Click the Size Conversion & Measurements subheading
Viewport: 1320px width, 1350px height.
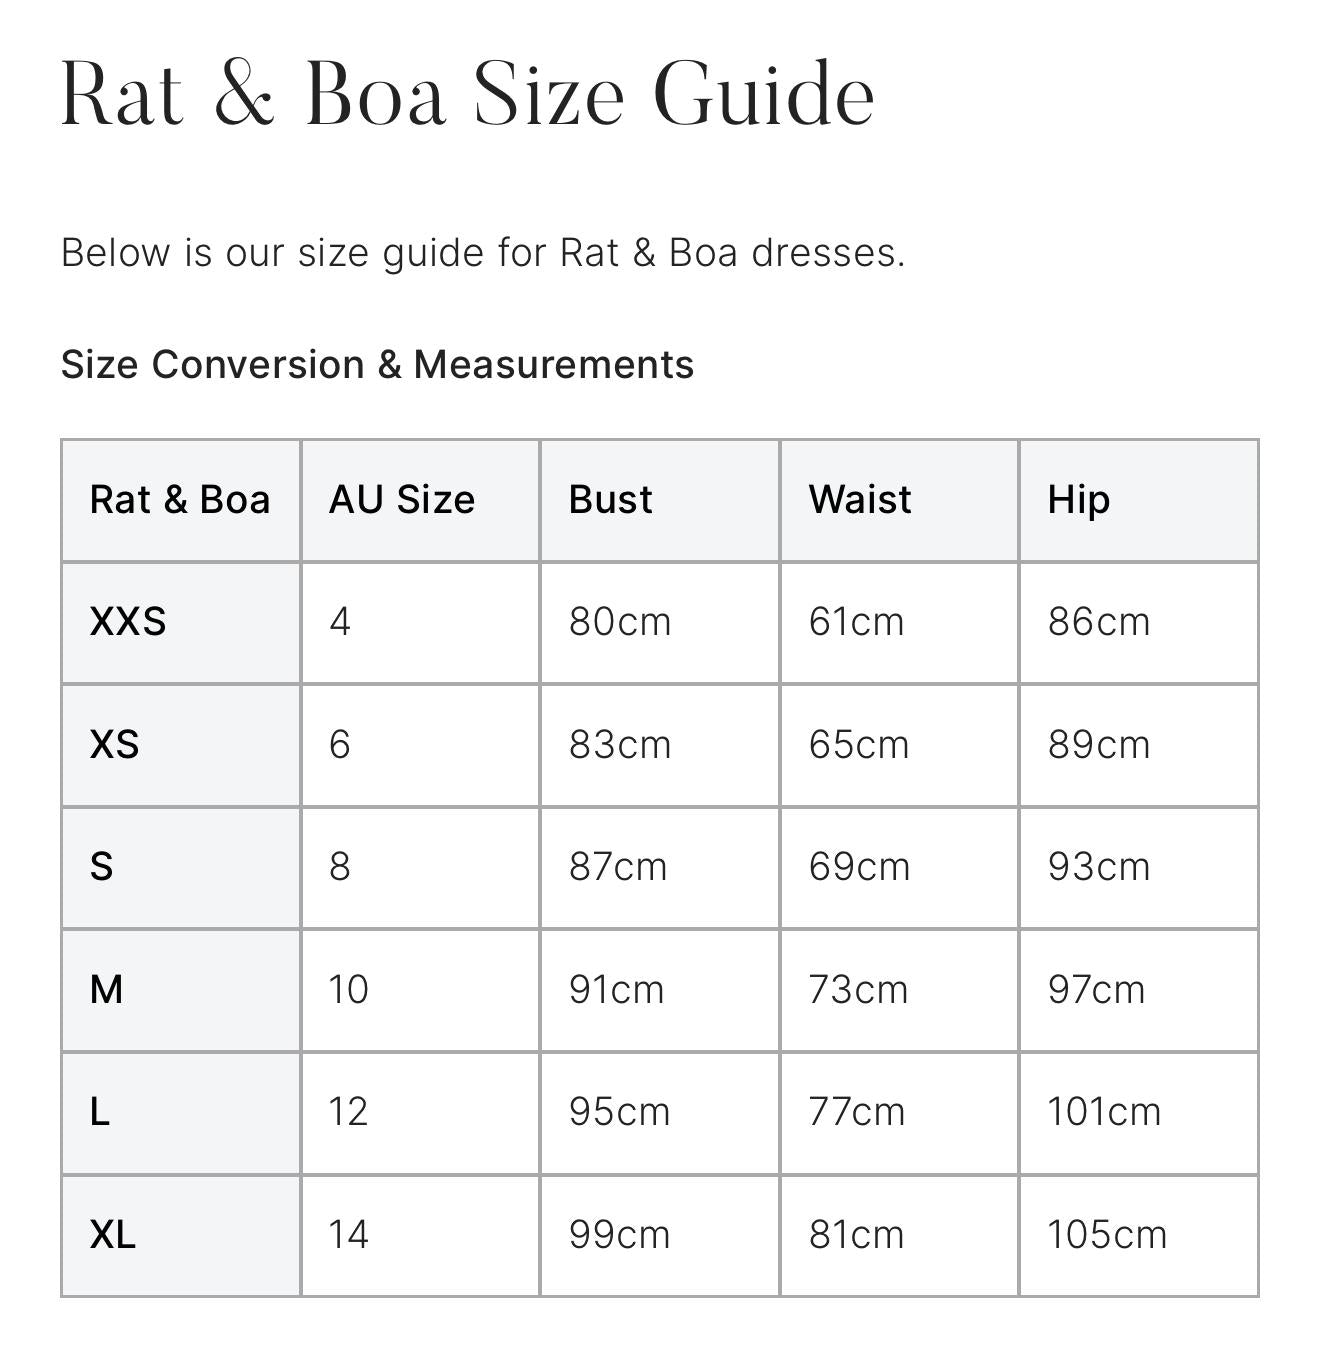377,364
